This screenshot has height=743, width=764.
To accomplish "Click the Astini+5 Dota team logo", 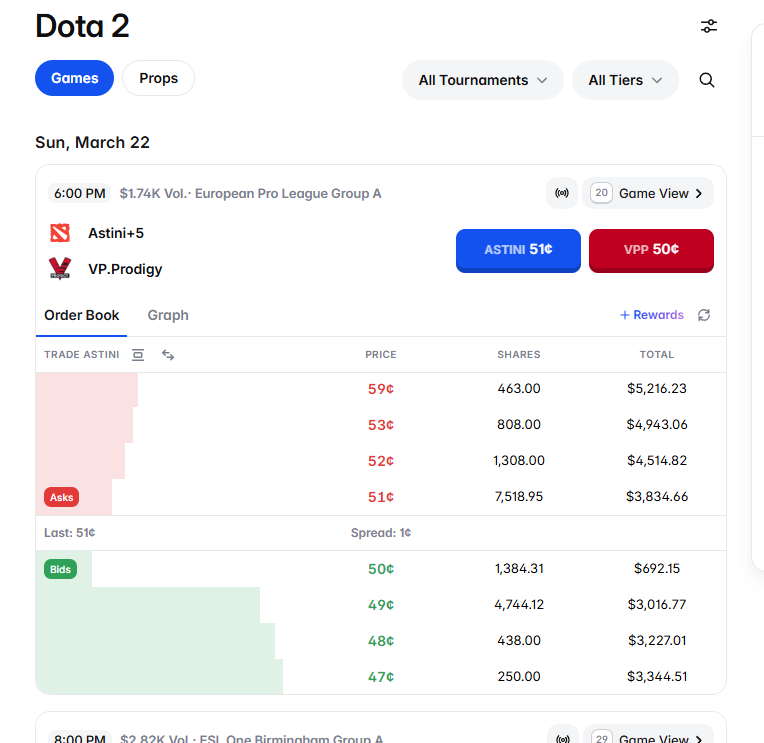I will [60, 233].
